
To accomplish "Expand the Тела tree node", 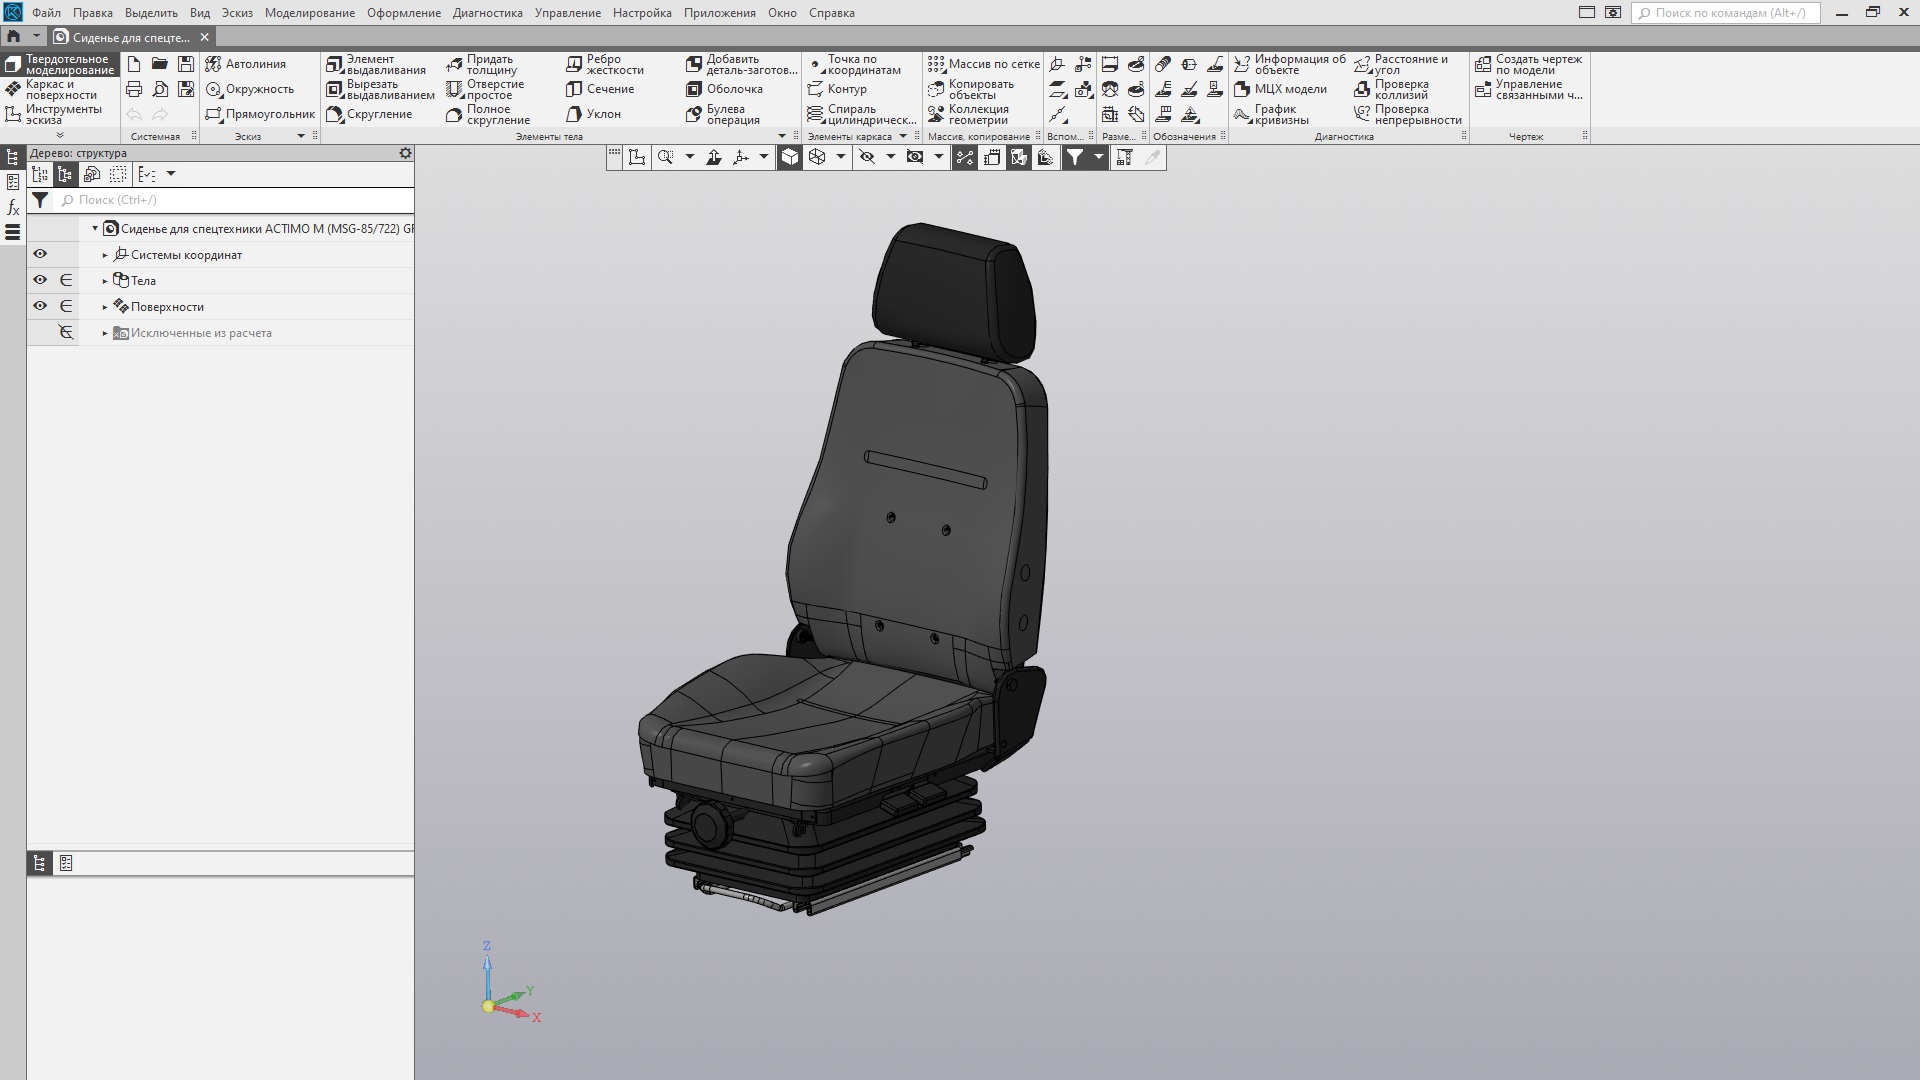I will (x=105, y=281).
